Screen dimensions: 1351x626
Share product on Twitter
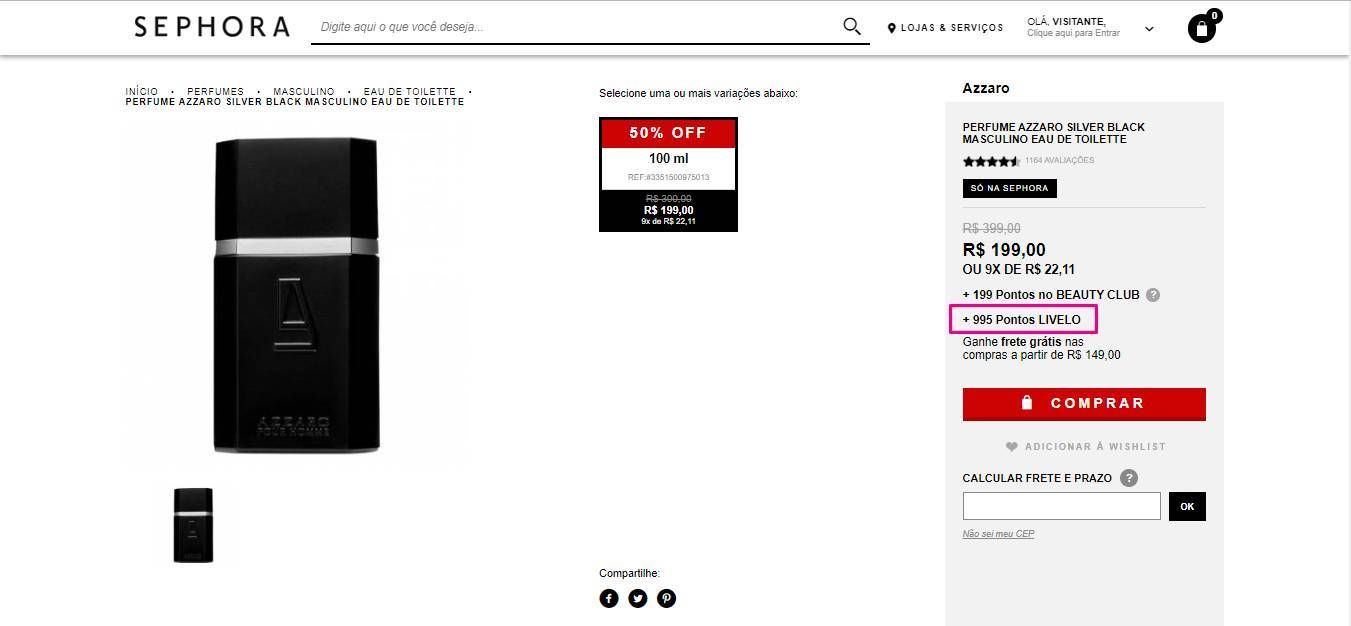tap(638, 598)
